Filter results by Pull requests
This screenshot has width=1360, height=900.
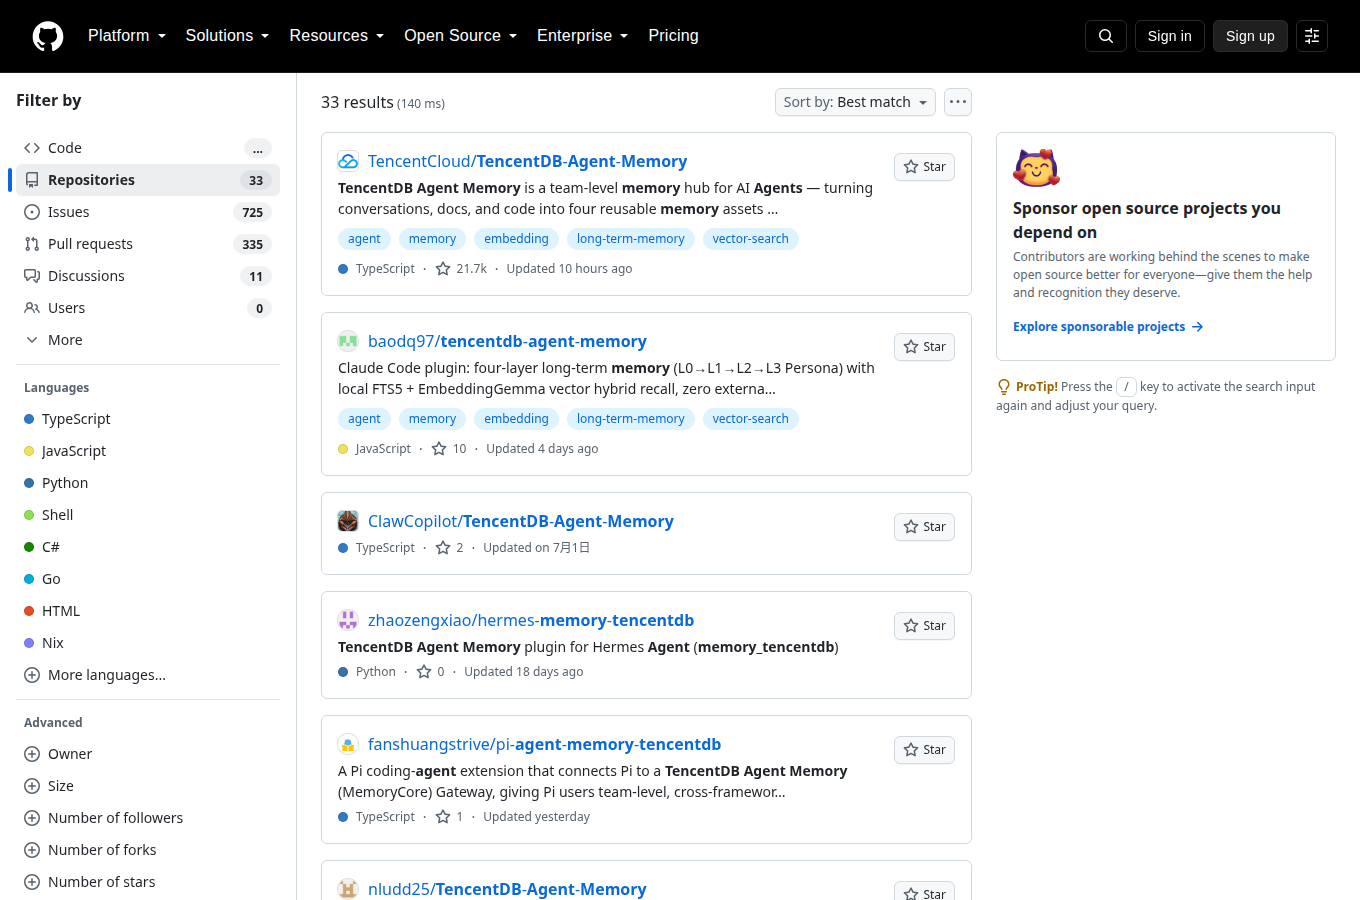point(148,244)
